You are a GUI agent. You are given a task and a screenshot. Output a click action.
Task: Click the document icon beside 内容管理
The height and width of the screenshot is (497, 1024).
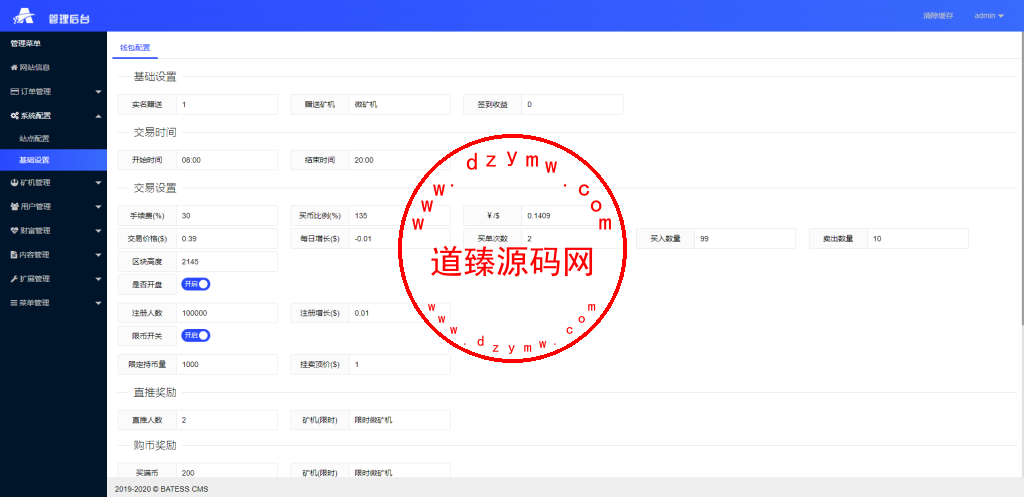(14, 255)
